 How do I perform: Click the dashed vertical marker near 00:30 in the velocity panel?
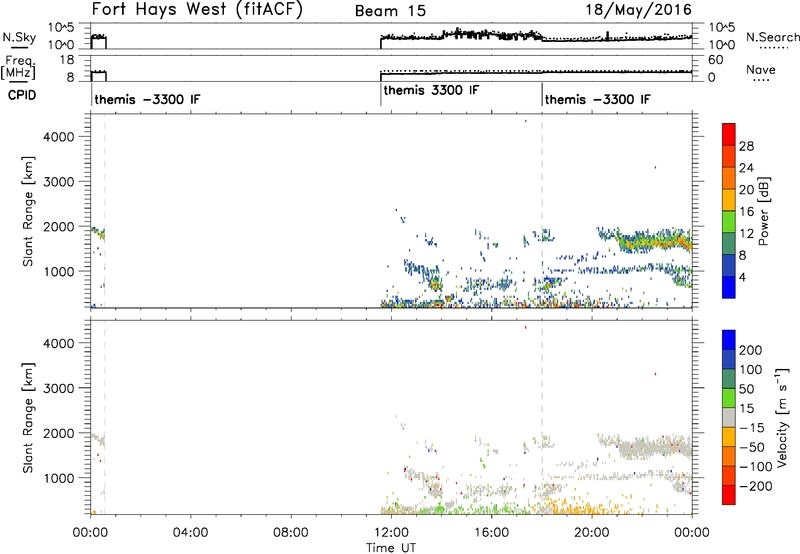pyautogui.click(x=105, y=417)
